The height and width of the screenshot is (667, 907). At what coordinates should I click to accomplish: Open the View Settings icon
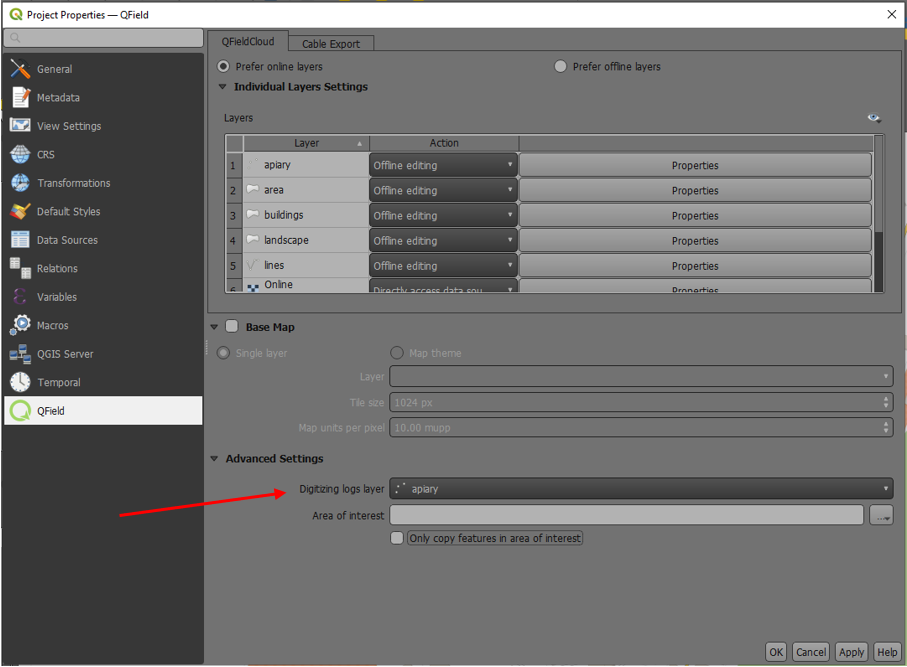[x=20, y=126]
